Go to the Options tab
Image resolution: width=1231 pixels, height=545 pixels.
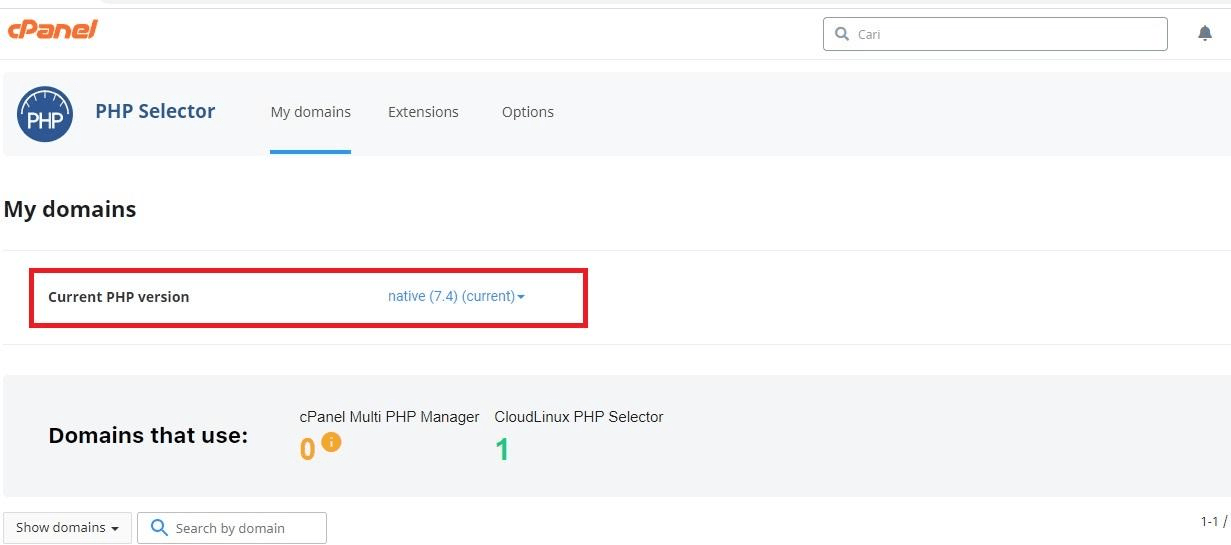point(527,112)
